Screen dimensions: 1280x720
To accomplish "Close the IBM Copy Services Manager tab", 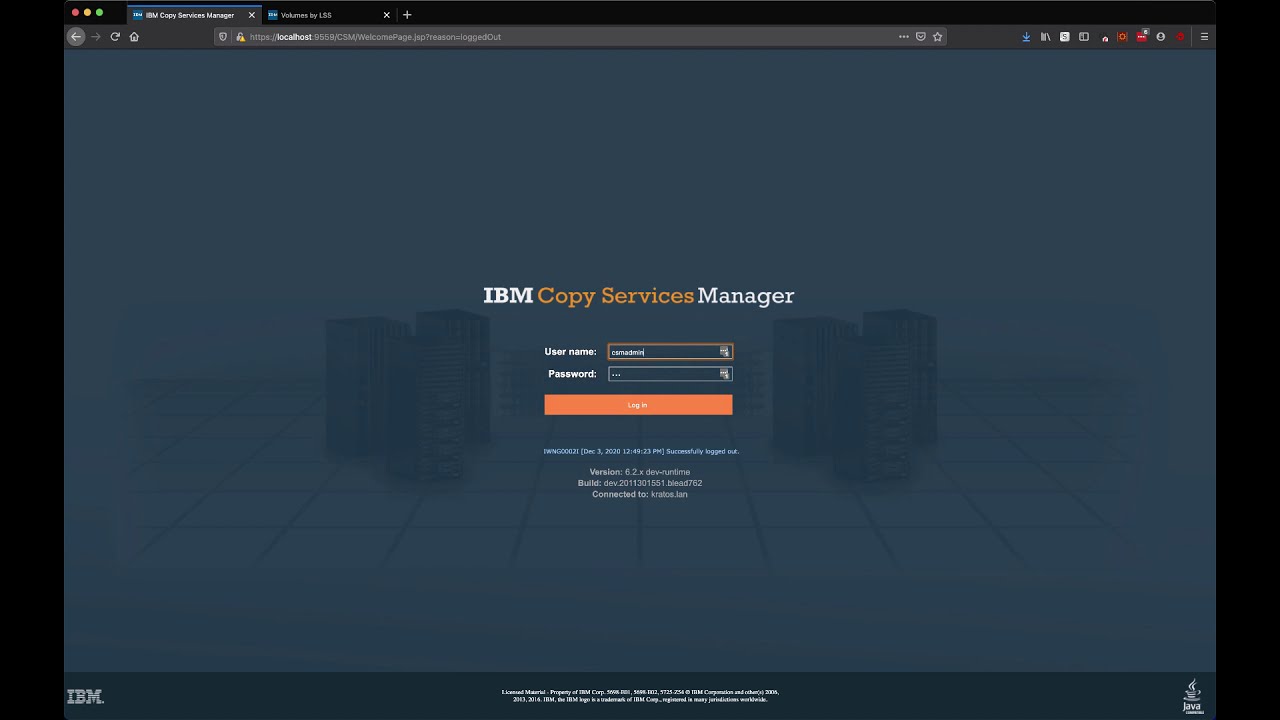I will tap(252, 15).
